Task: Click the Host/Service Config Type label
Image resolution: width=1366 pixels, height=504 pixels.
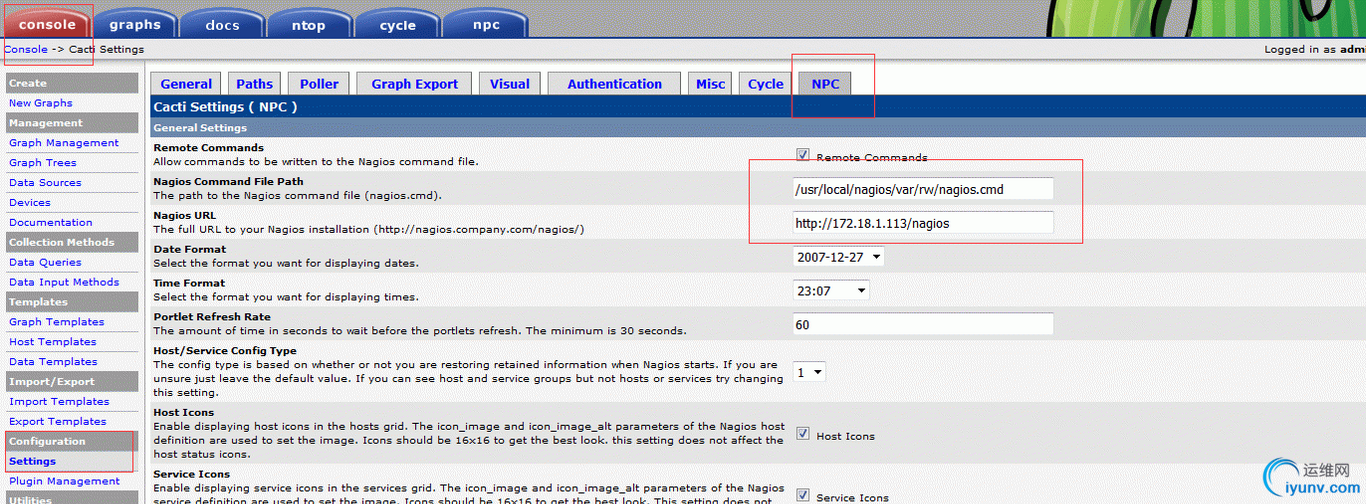Action: [x=225, y=351]
